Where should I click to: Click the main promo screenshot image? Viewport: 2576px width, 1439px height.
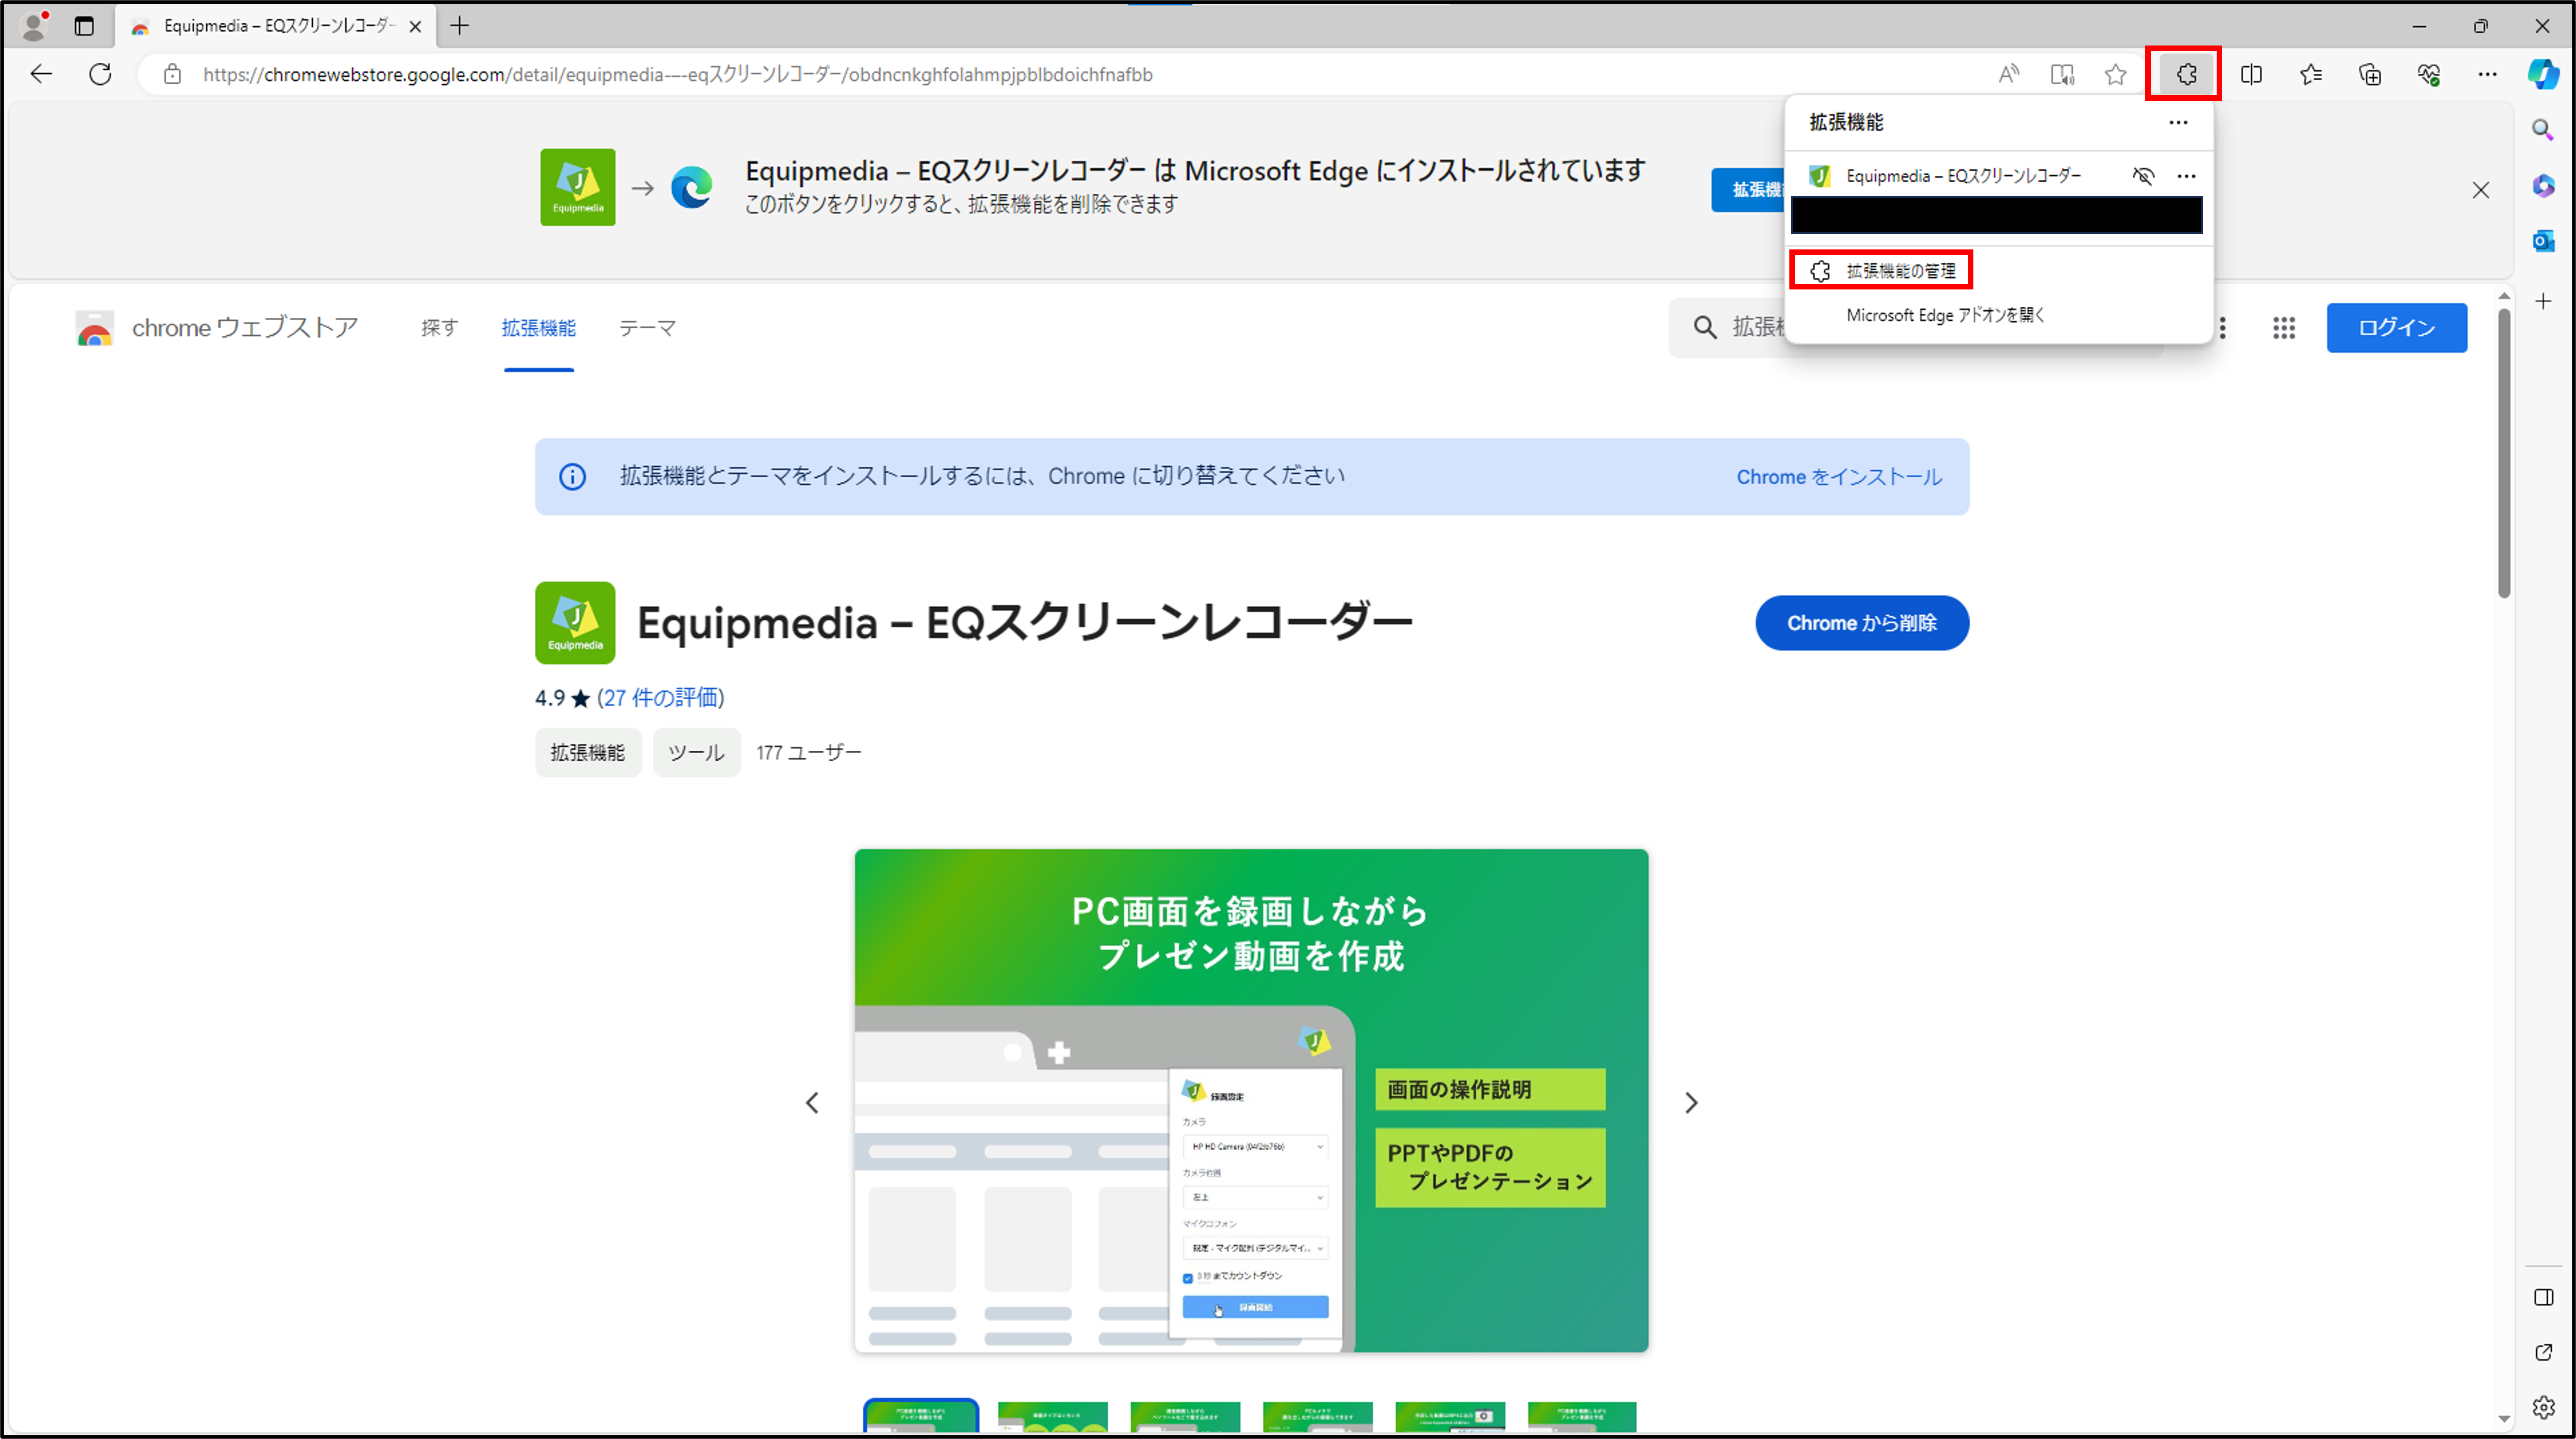[1251, 1100]
